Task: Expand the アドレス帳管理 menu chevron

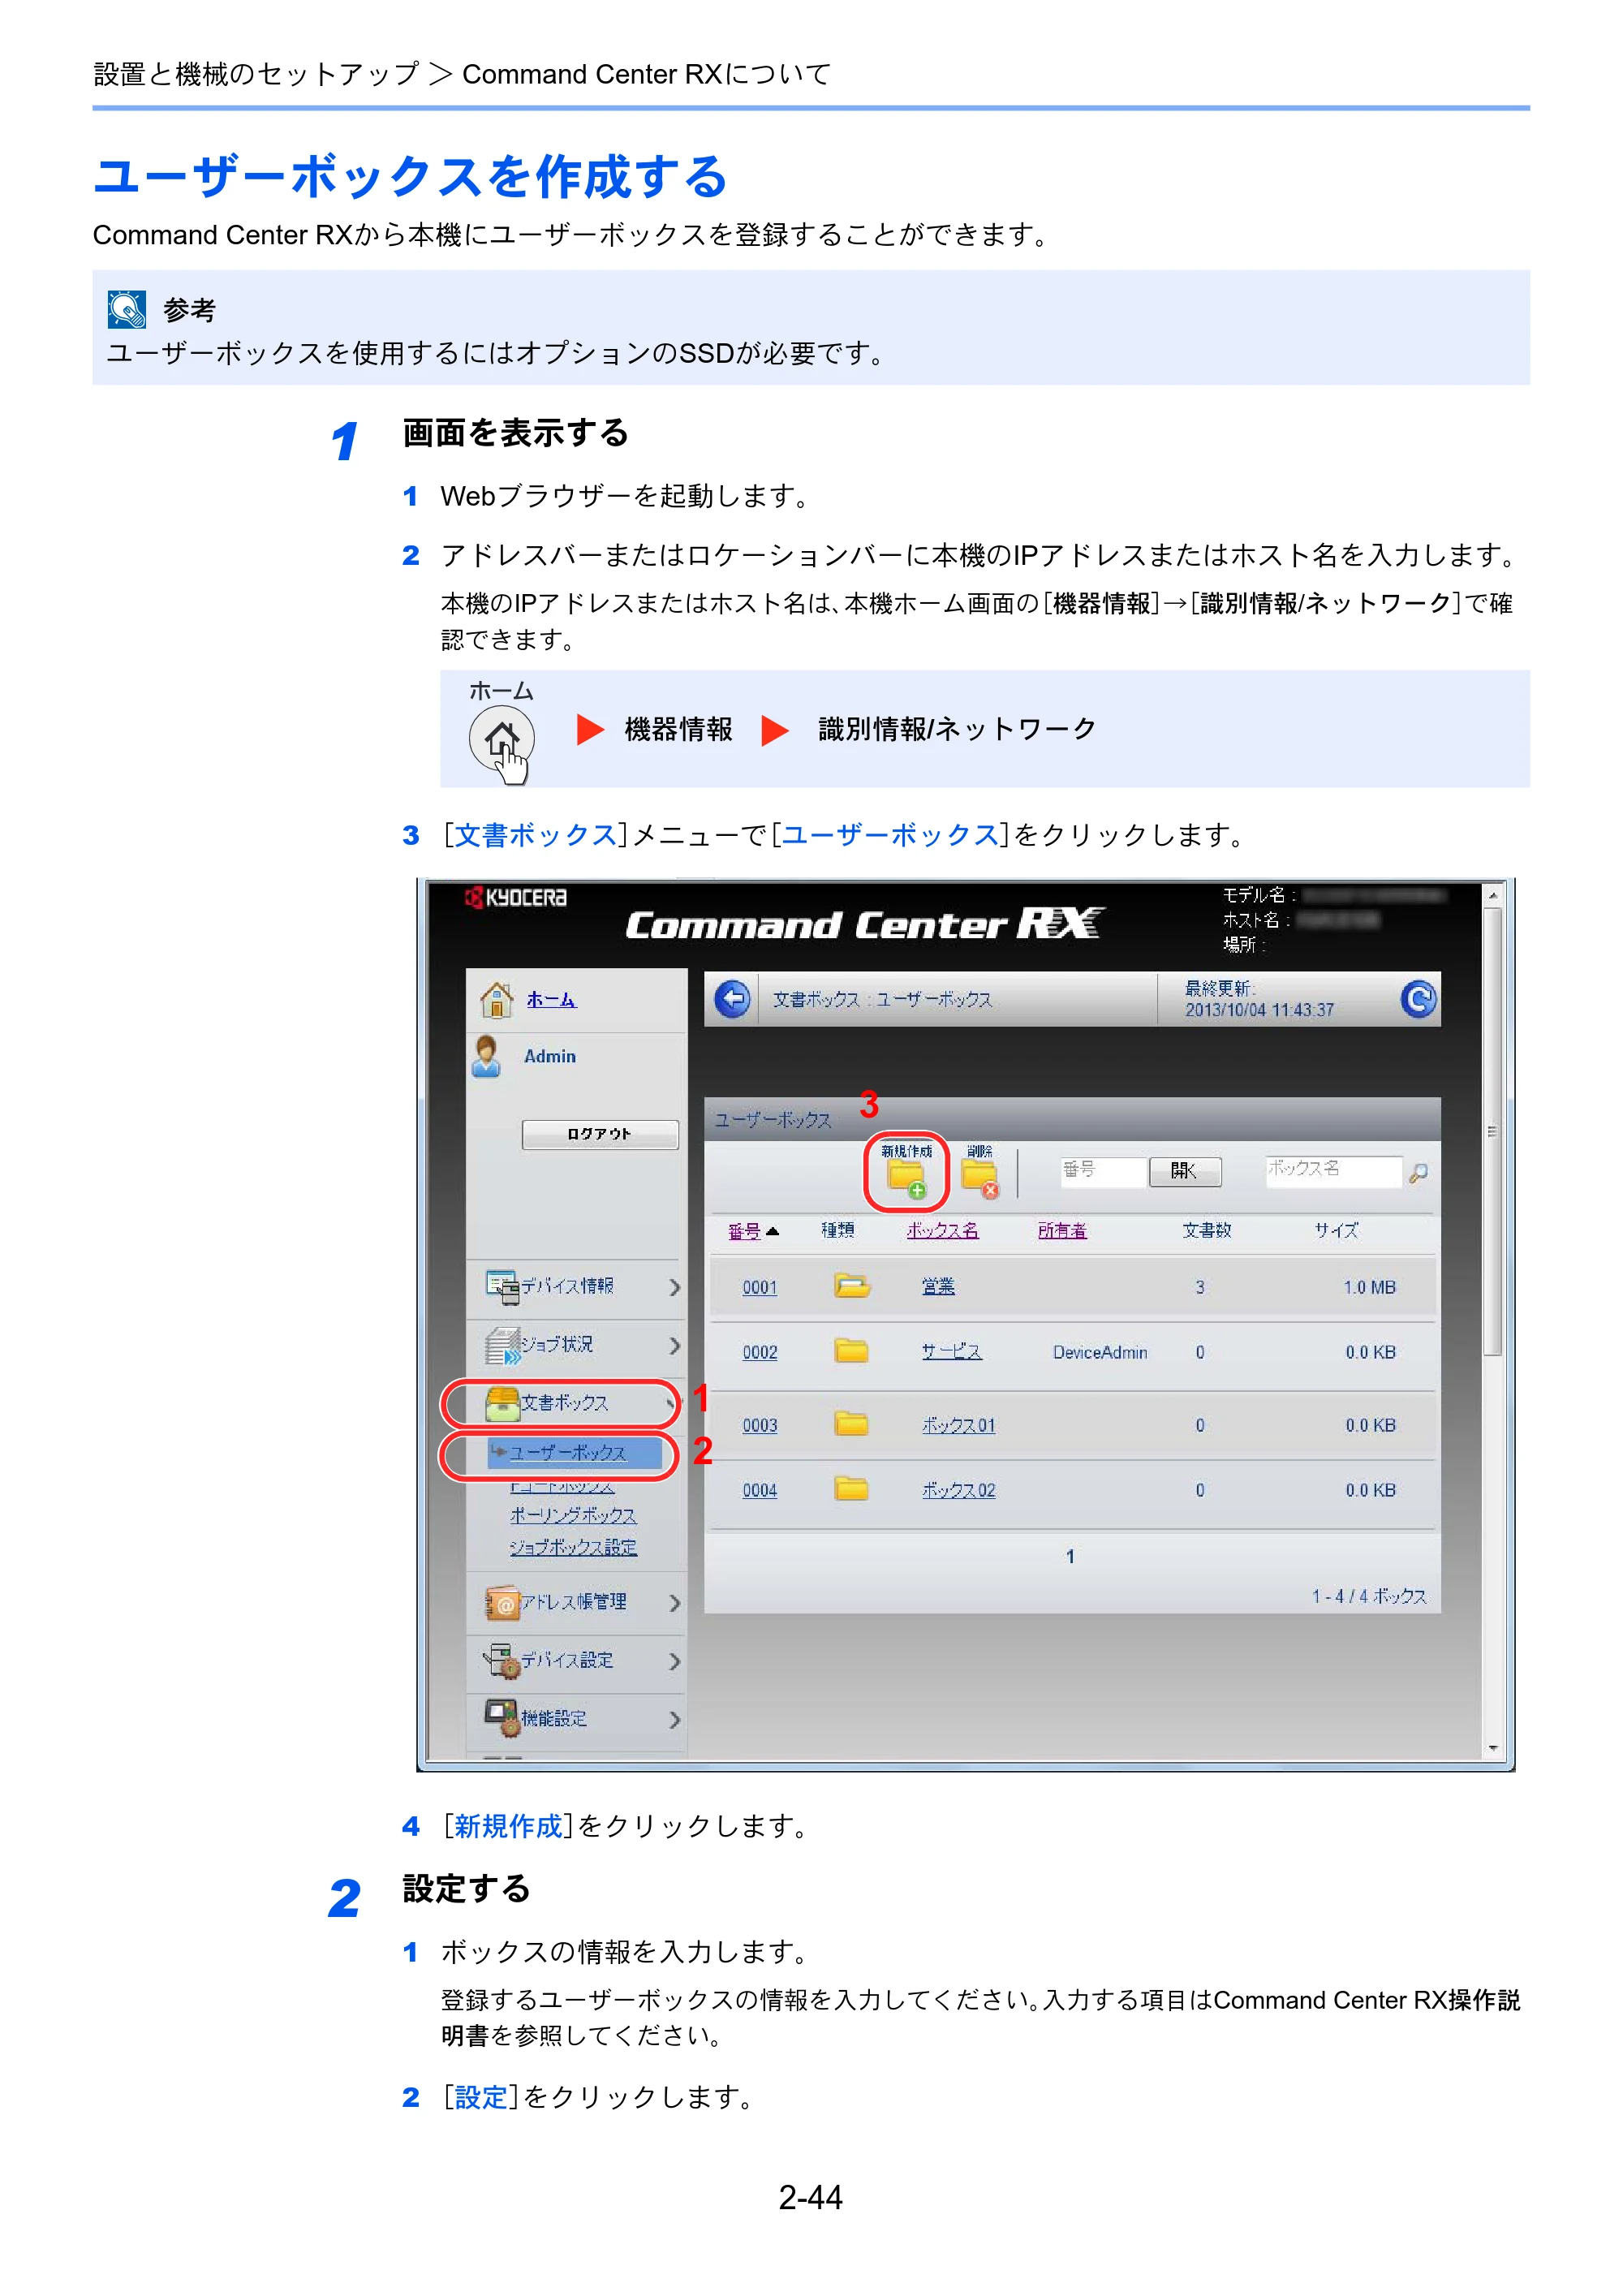Action: point(674,1603)
